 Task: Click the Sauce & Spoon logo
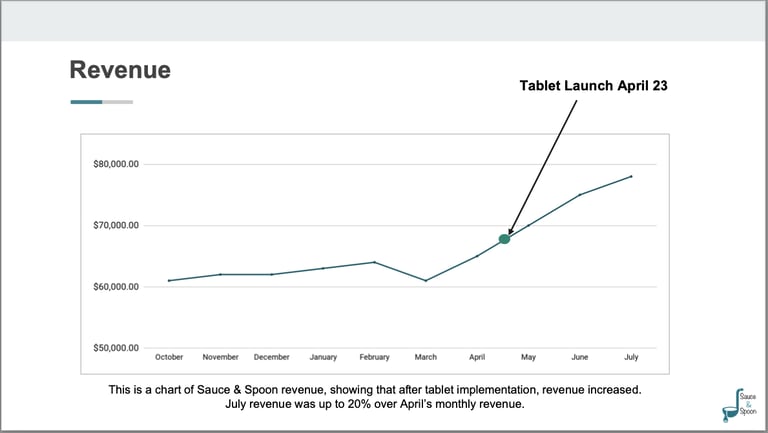pos(740,405)
